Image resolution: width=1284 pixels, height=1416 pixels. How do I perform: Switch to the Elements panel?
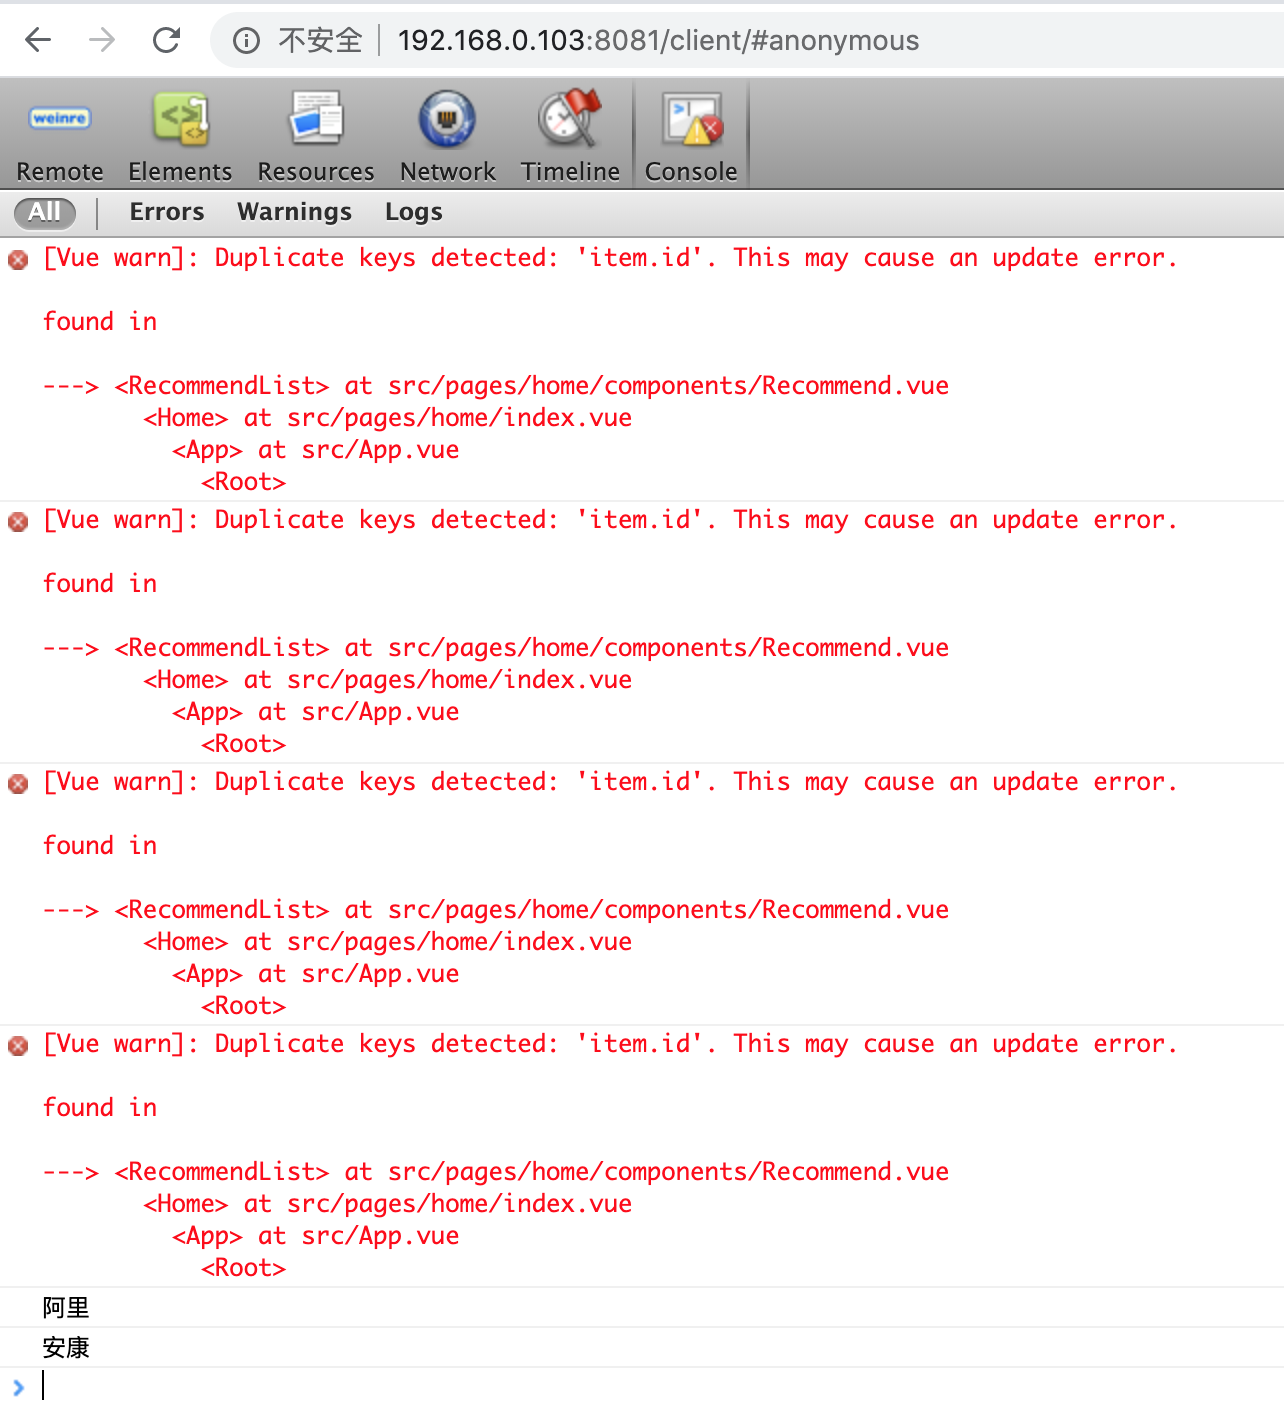tap(180, 136)
